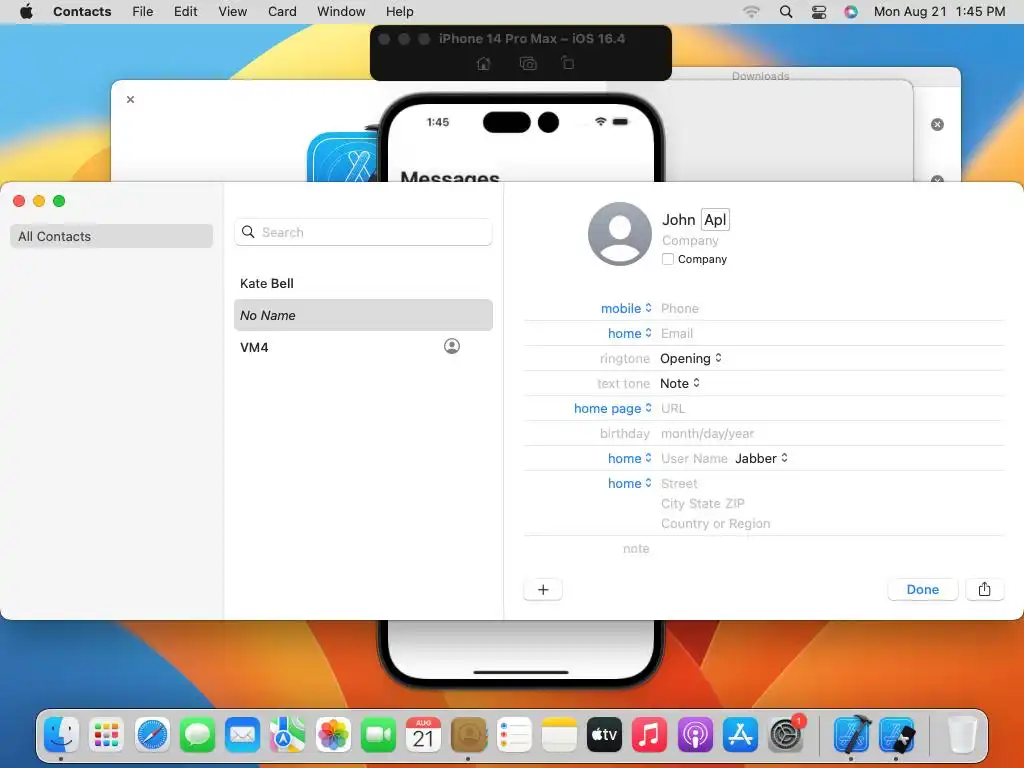The image size is (1024, 768).
Task: Click the date and time in menu bar
Action: pyautogui.click(x=939, y=12)
